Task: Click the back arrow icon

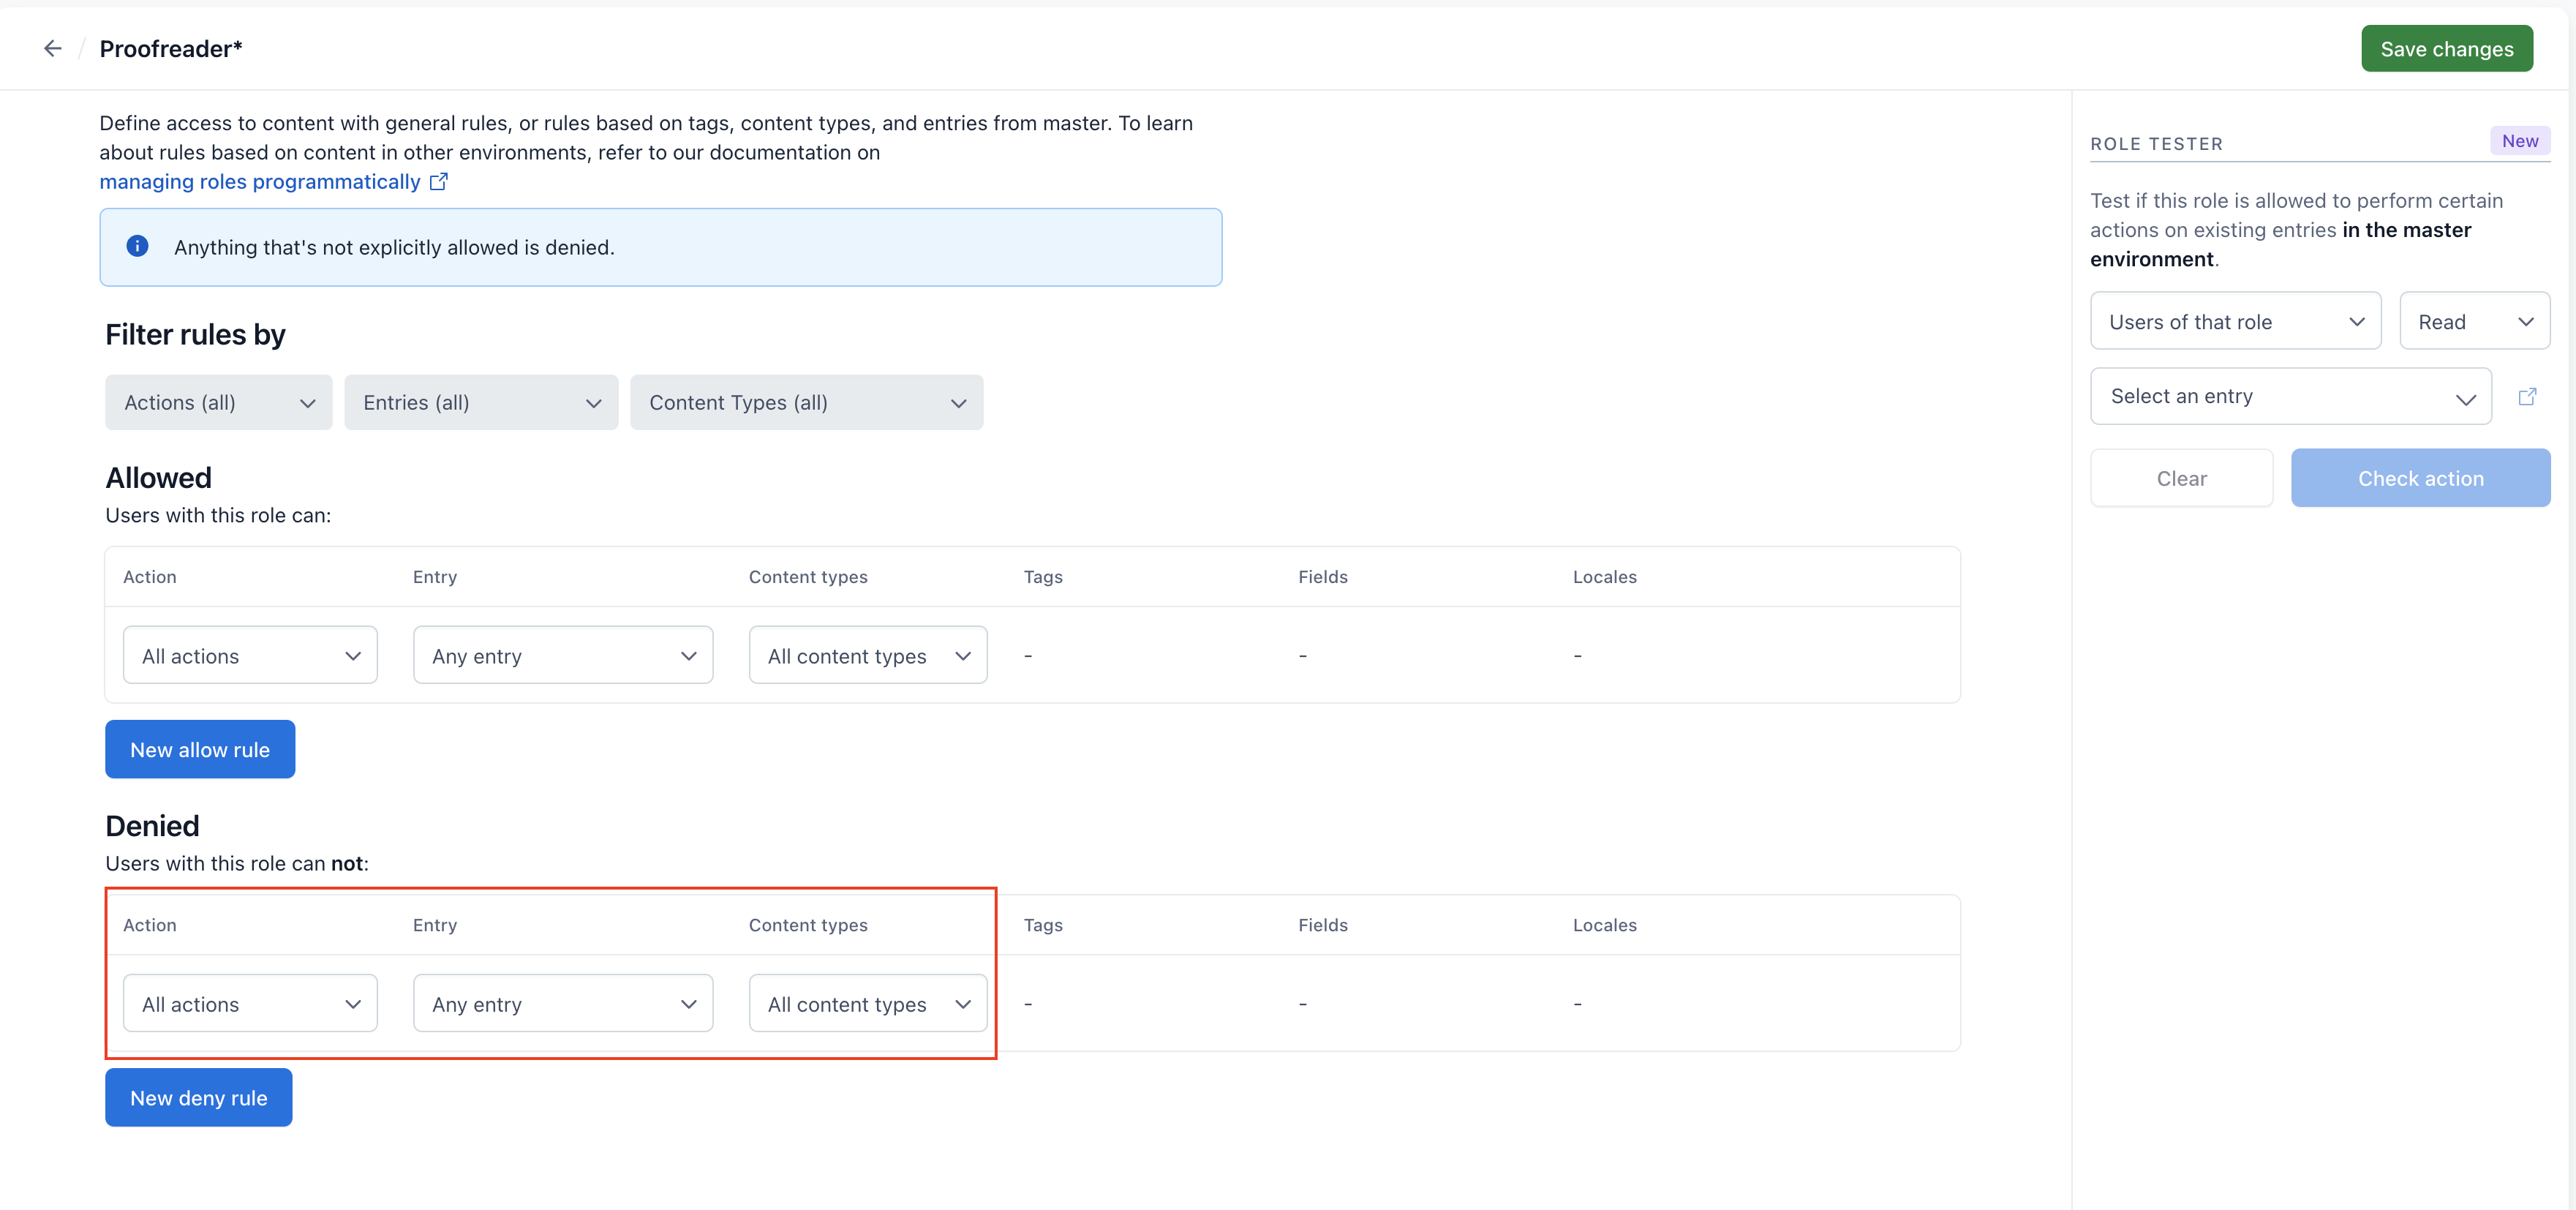Action: pyautogui.click(x=53, y=48)
